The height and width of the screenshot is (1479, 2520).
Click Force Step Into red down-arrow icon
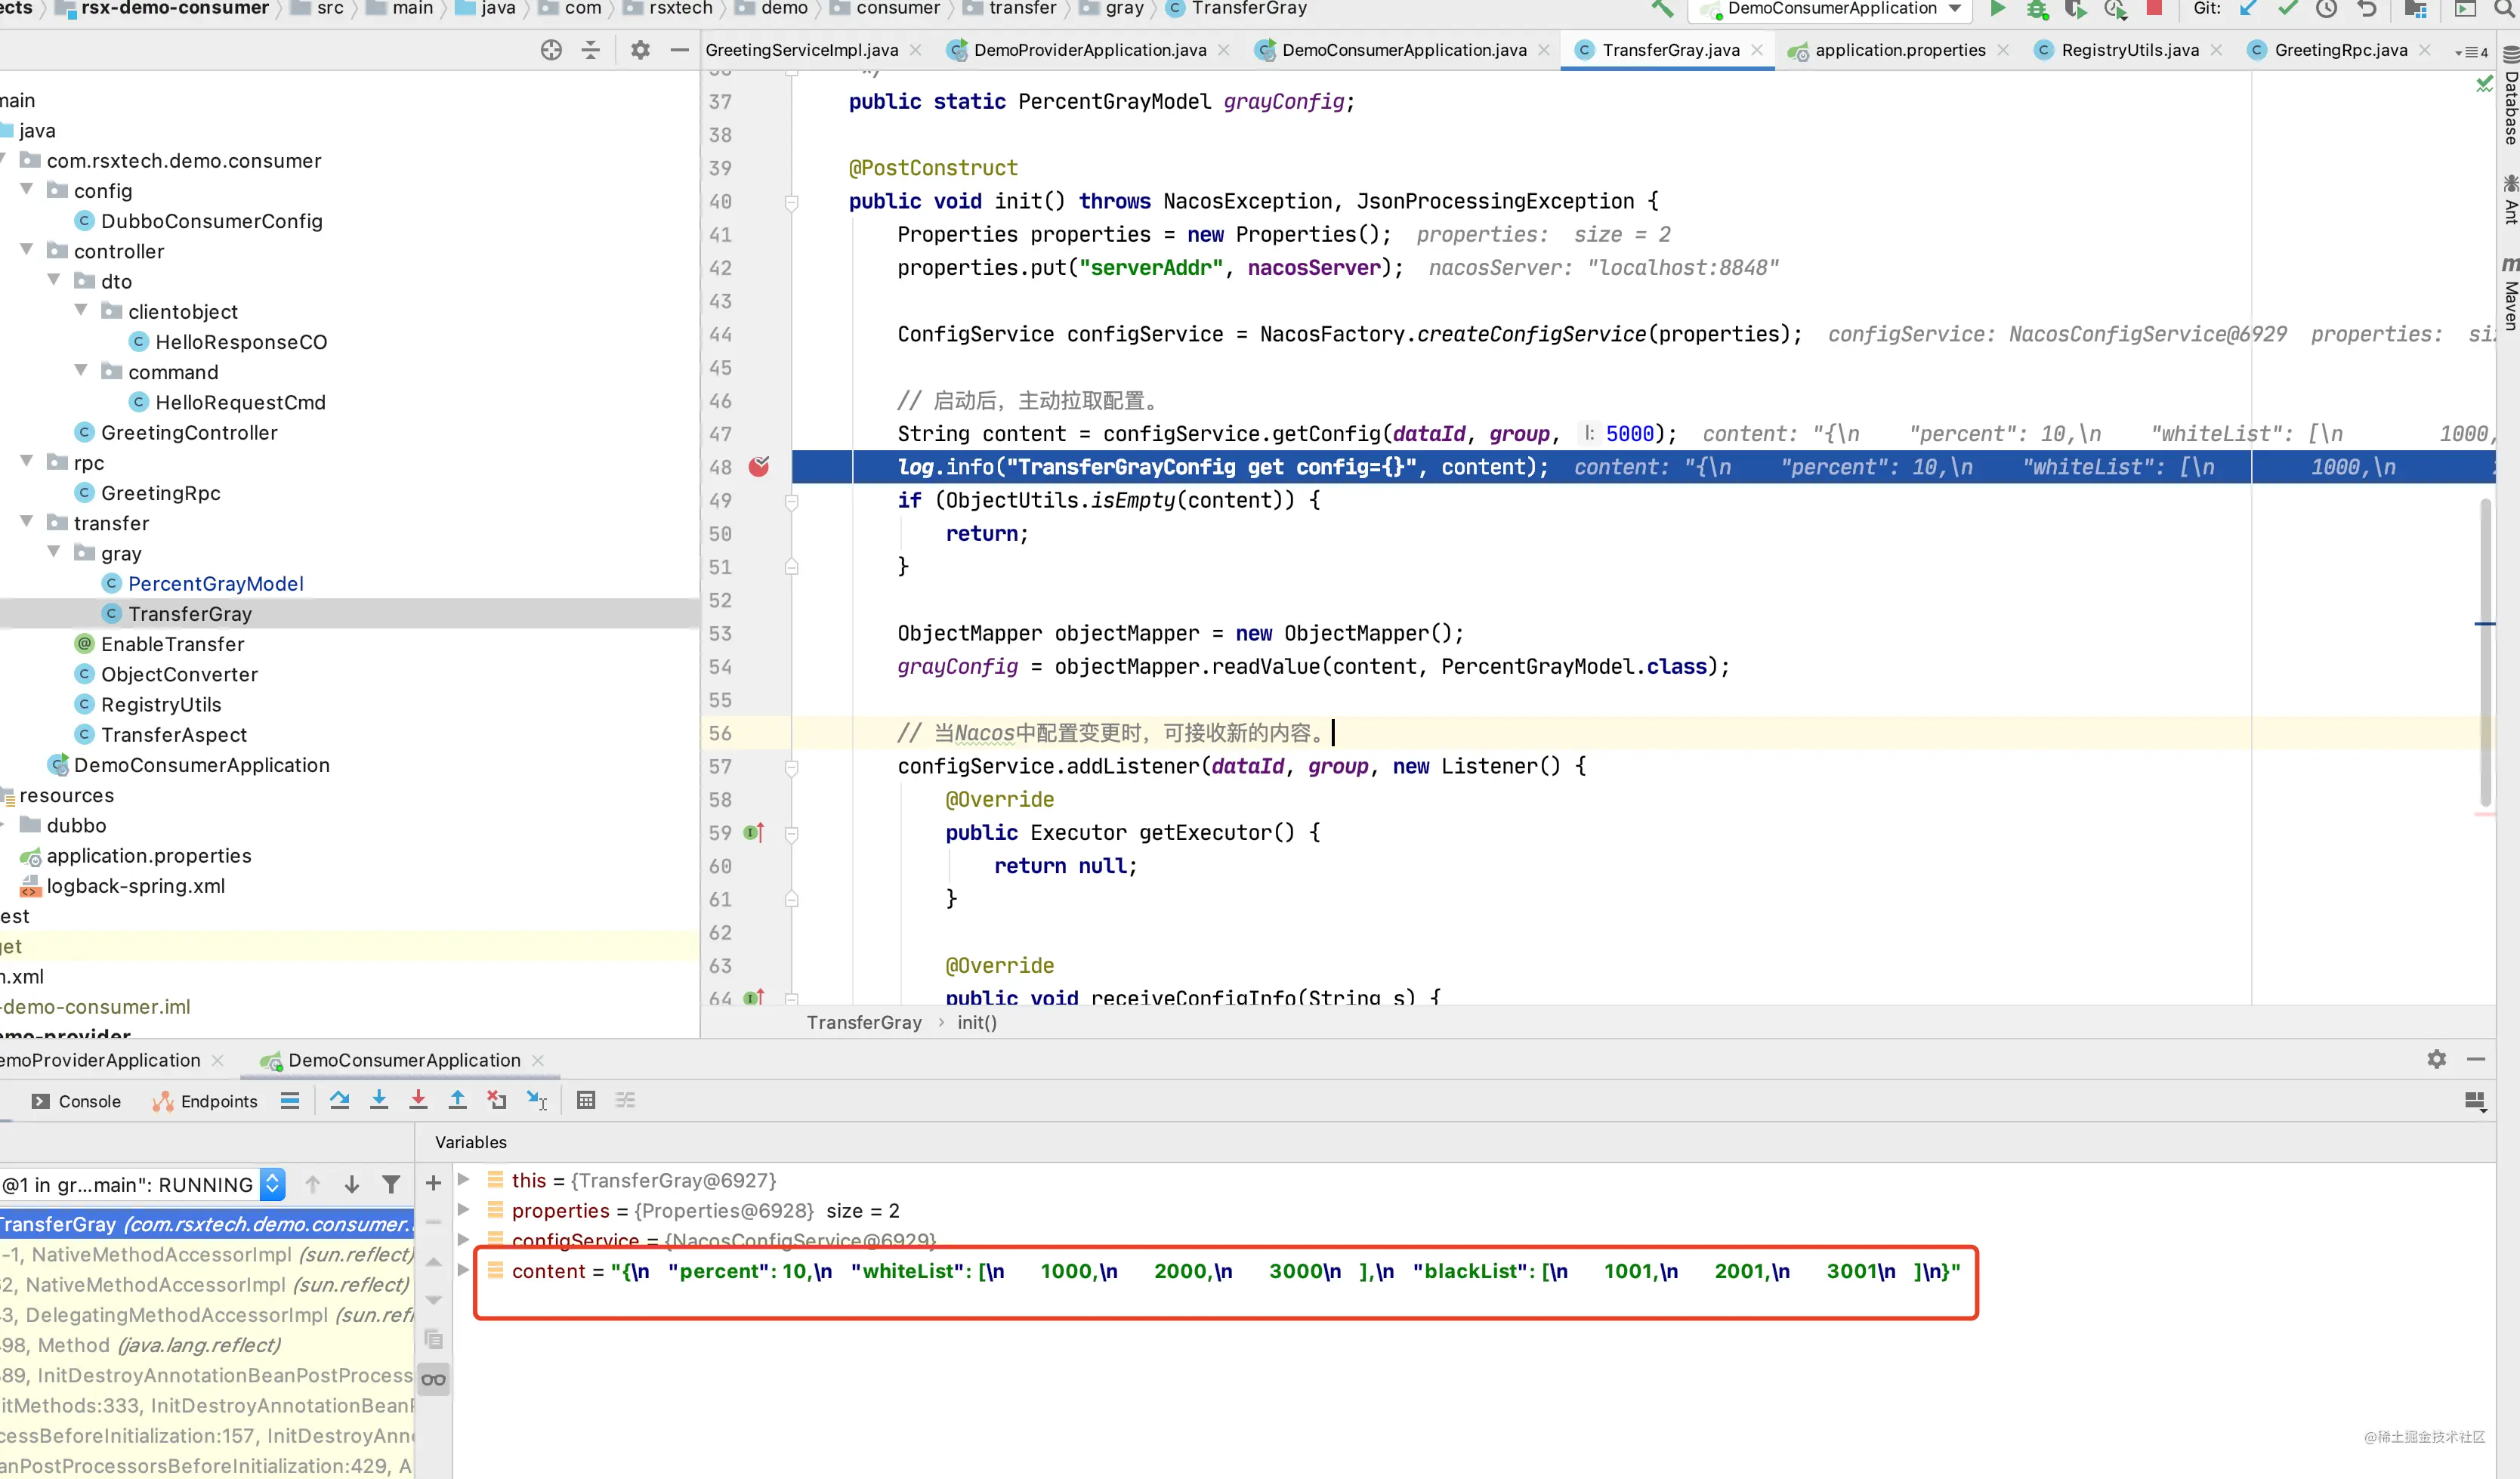418,1100
